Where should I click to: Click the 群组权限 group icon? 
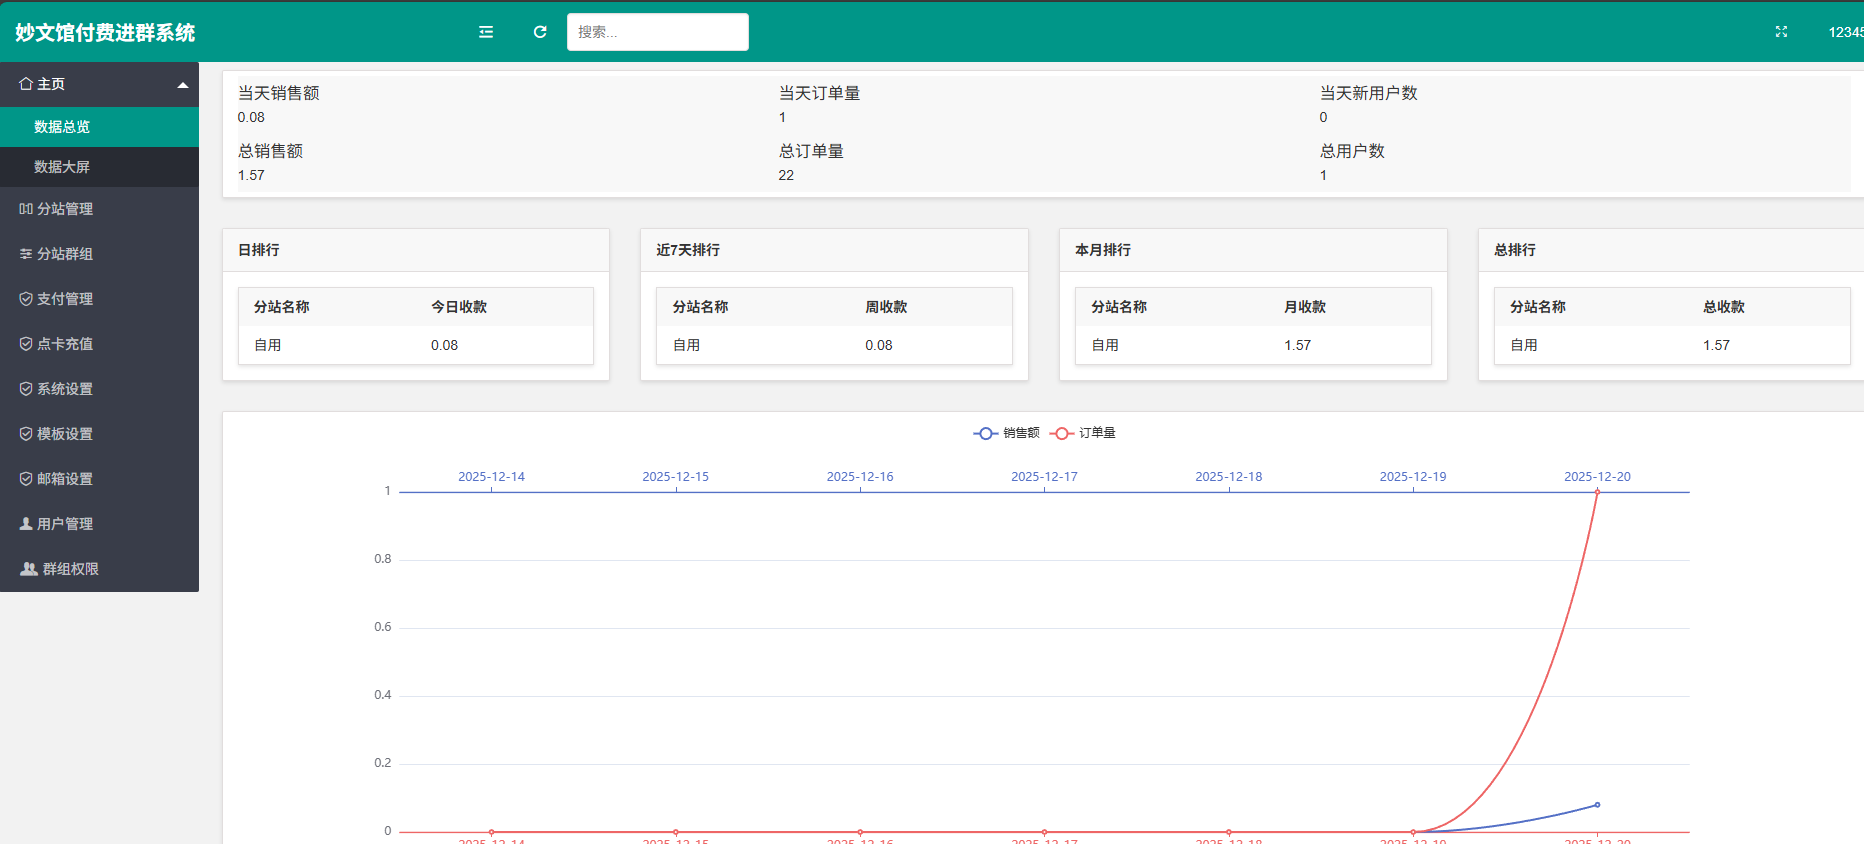pyautogui.click(x=29, y=569)
